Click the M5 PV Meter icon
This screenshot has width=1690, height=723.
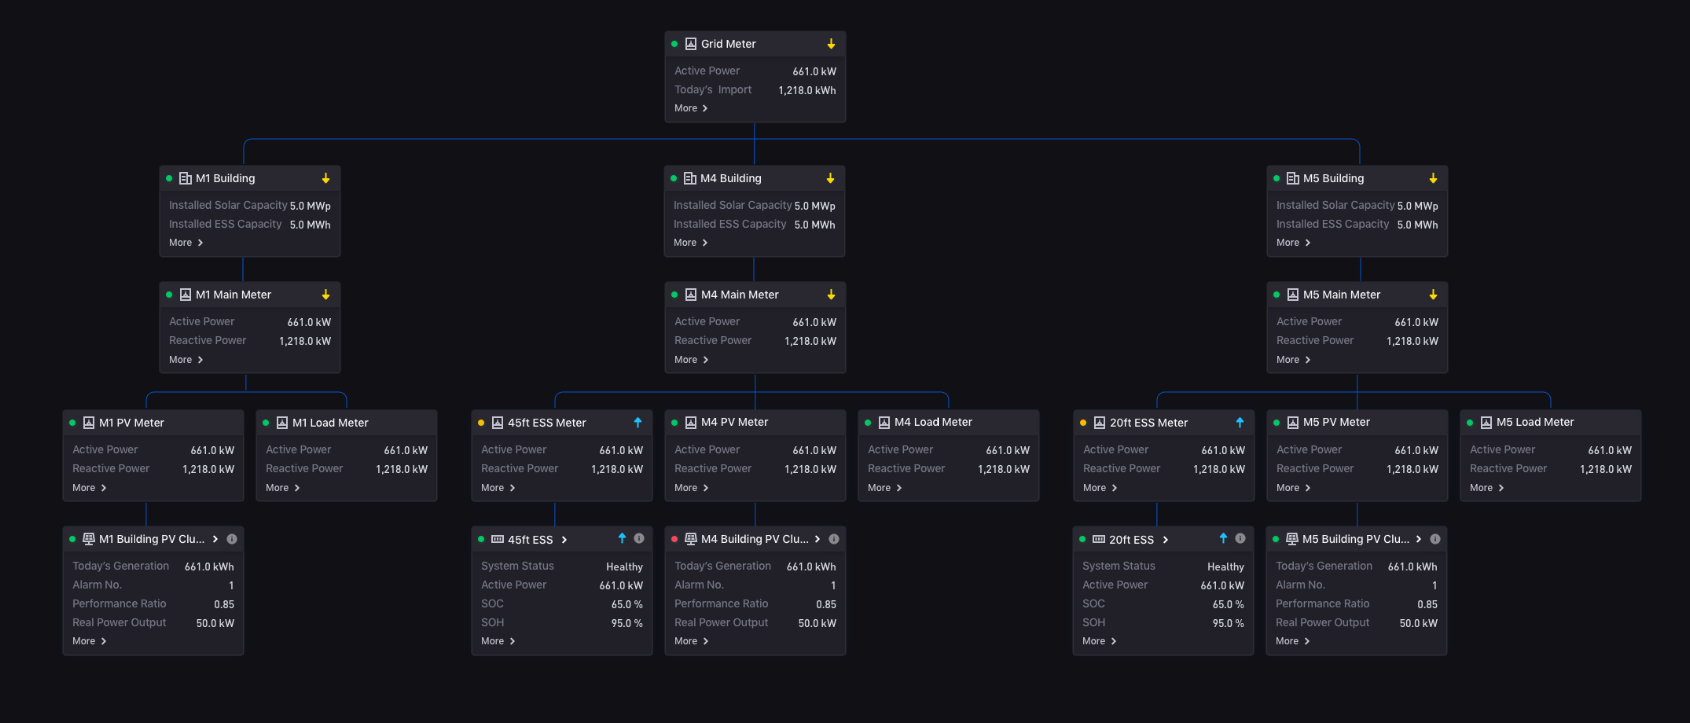click(x=1293, y=423)
